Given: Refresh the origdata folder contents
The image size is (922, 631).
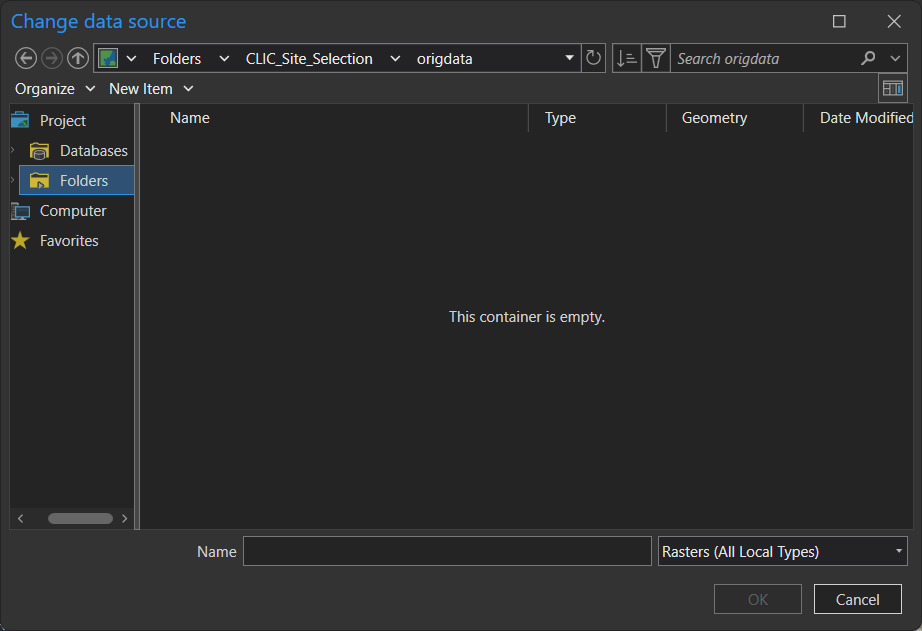Looking at the screenshot, I should point(593,57).
